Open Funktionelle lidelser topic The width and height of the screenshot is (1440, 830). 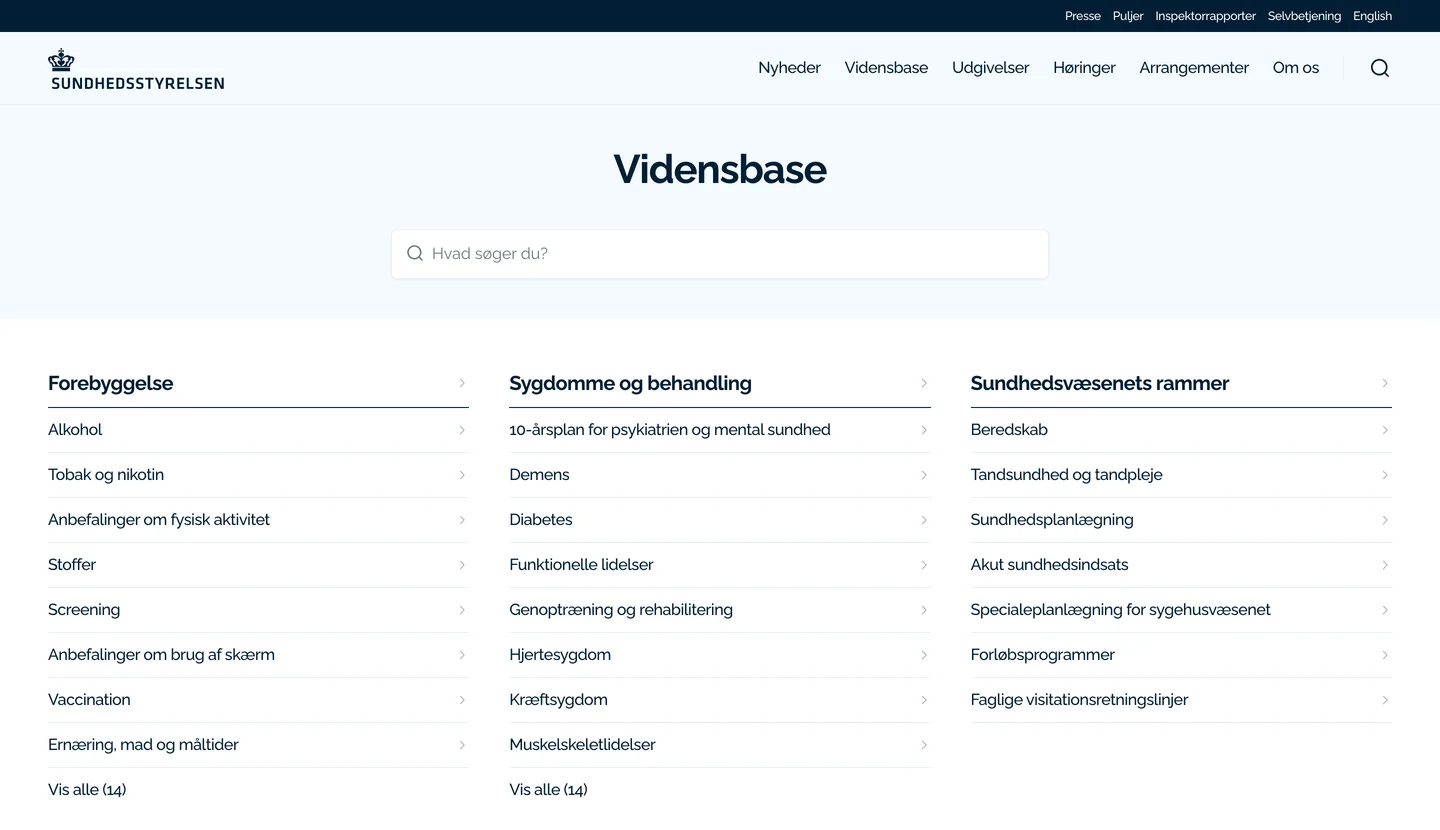tap(720, 565)
